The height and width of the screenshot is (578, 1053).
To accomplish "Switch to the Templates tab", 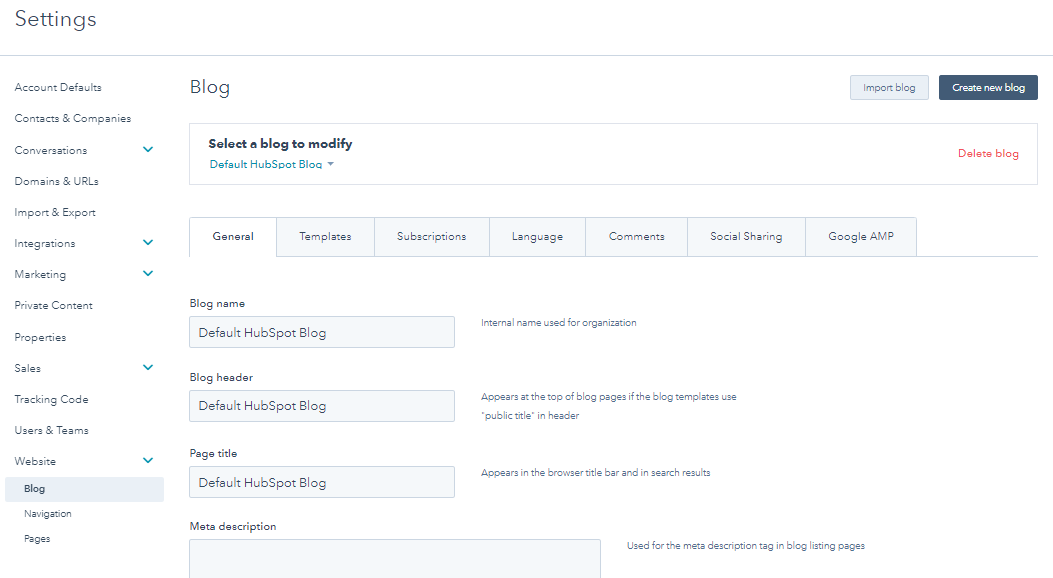I will click(325, 237).
